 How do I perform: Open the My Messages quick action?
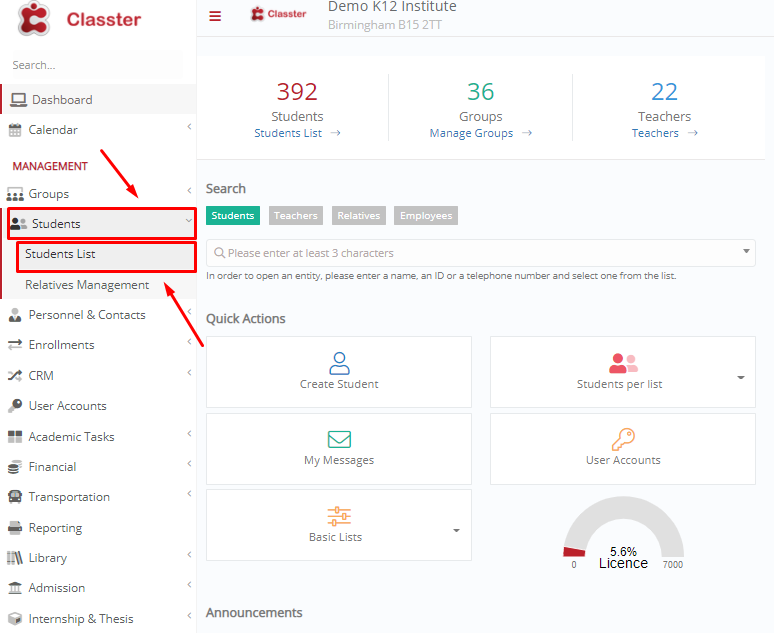point(339,449)
